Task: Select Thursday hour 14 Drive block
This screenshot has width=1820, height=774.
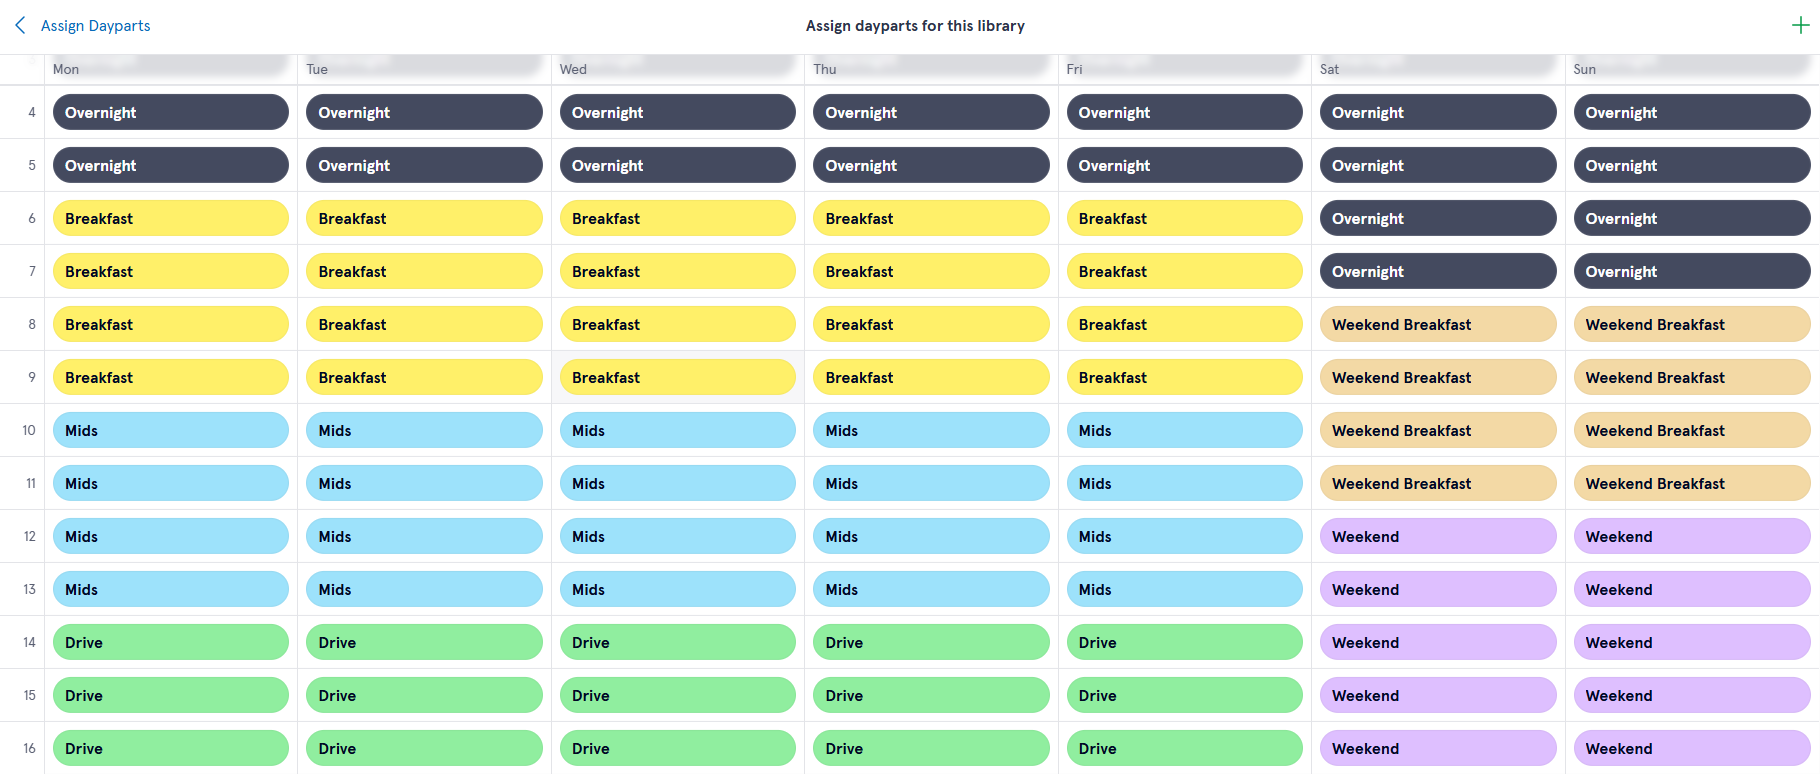Action: [x=931, y=642]
